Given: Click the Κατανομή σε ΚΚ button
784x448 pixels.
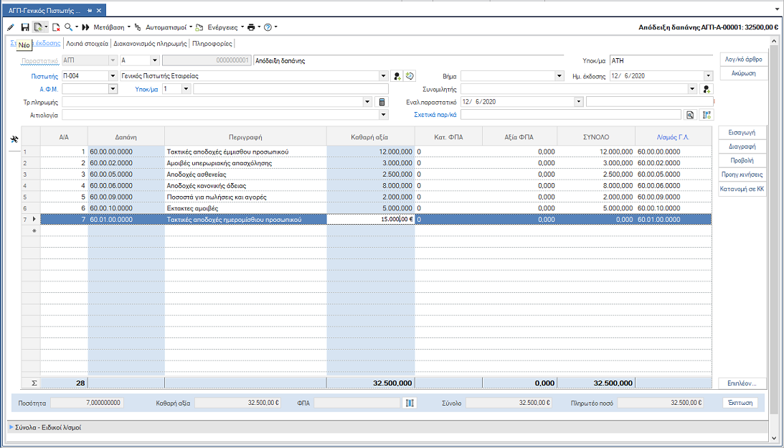Looking at the screenshot, I should pyautogui.click(x=742, y=189).
